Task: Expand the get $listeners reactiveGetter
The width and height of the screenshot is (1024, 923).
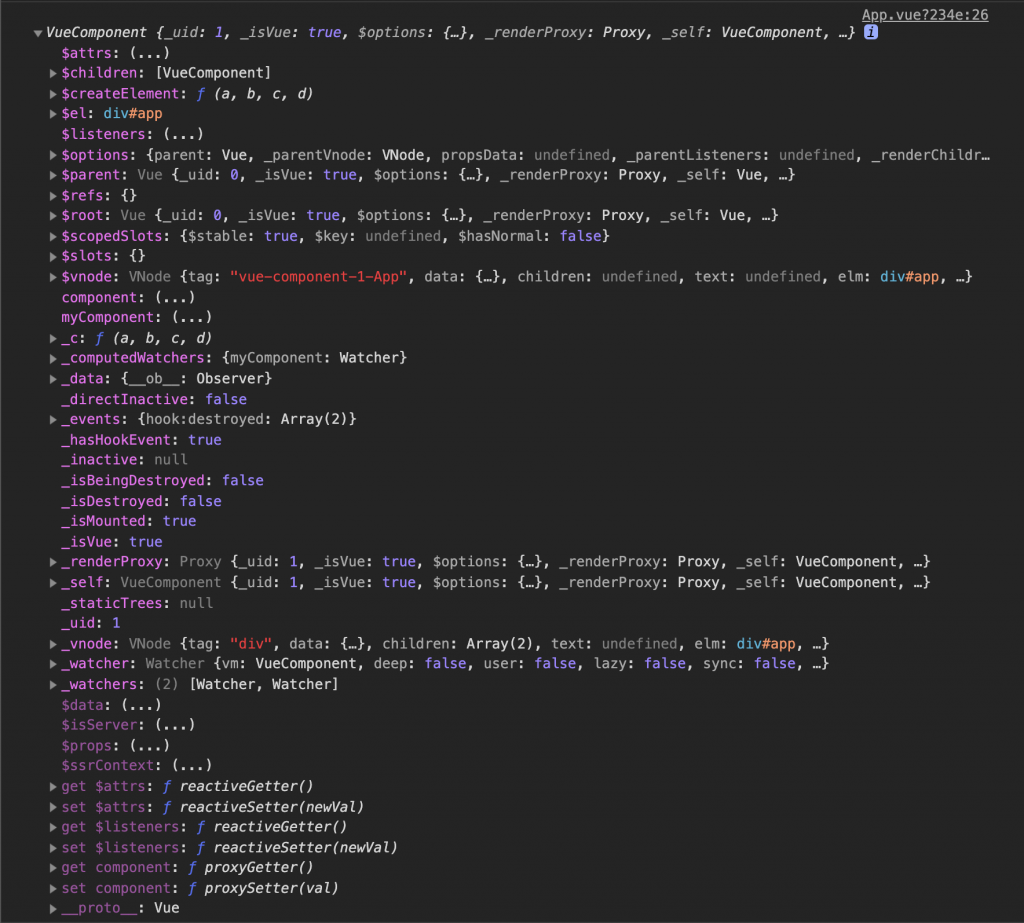Action: tap(53, 827)
